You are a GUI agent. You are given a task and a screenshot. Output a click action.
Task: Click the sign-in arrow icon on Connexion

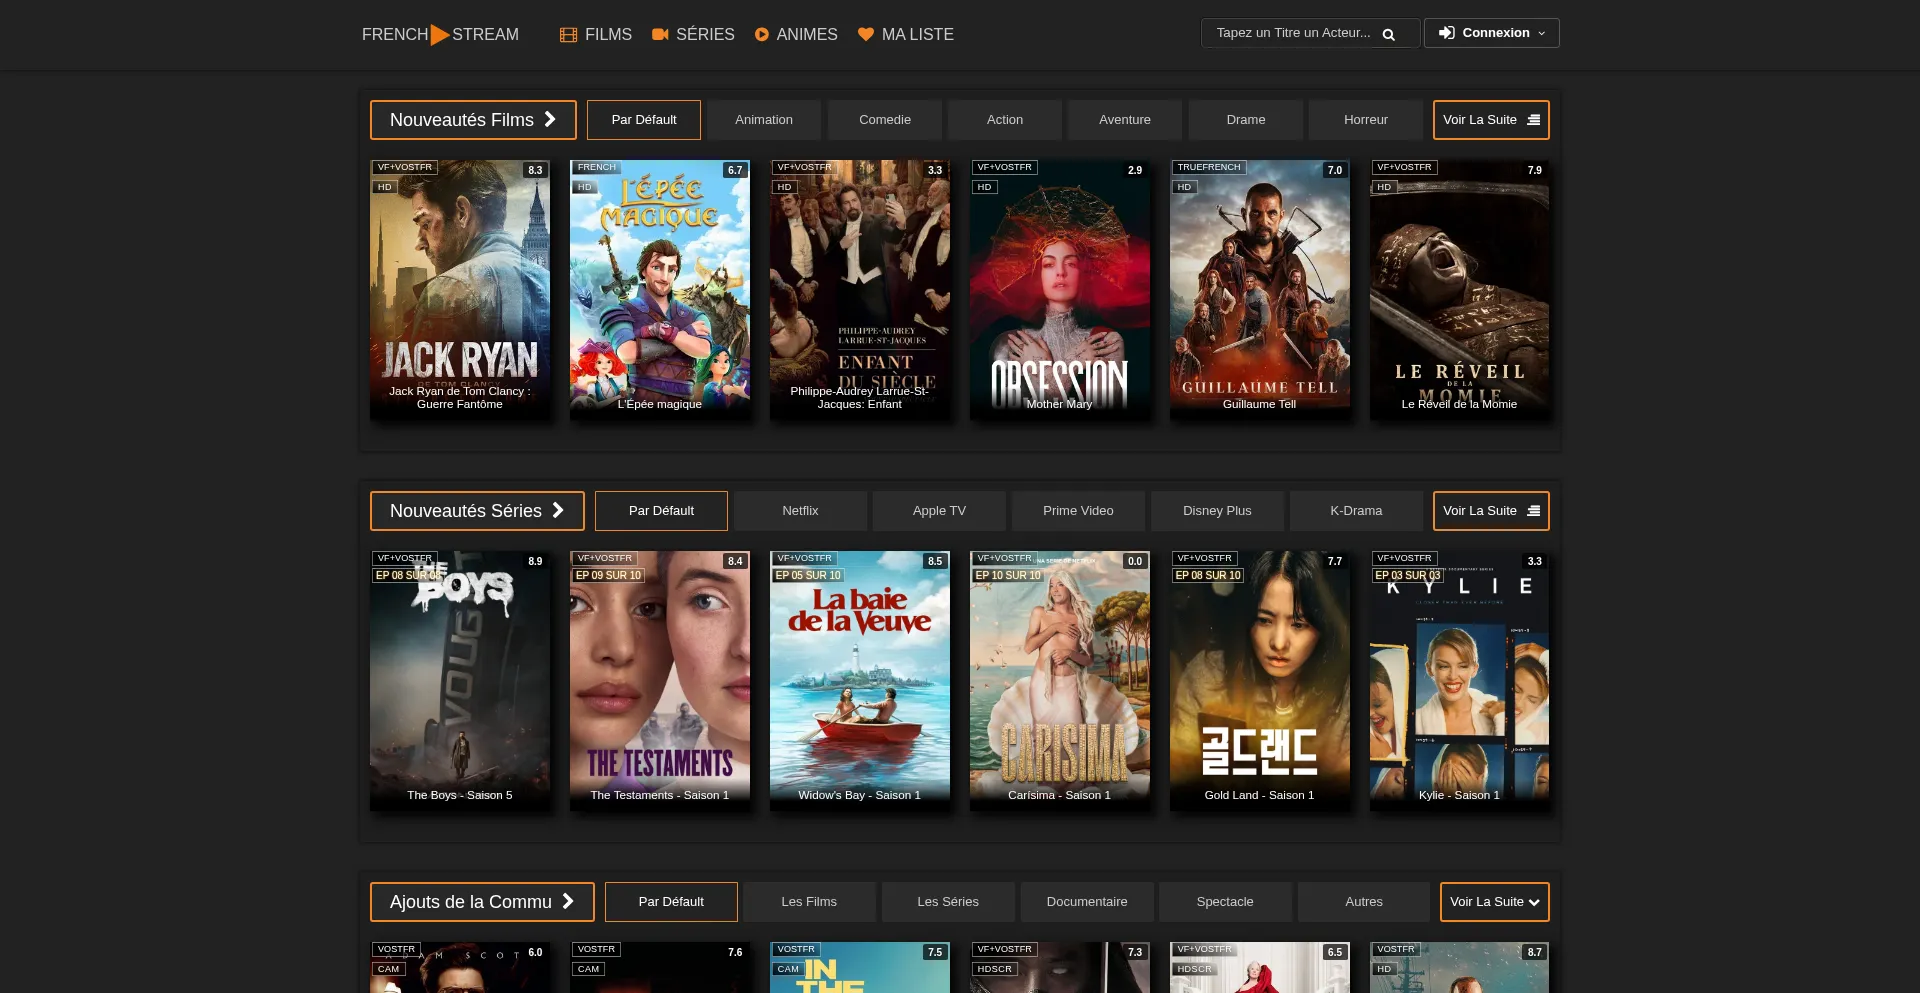point(1447,33)
